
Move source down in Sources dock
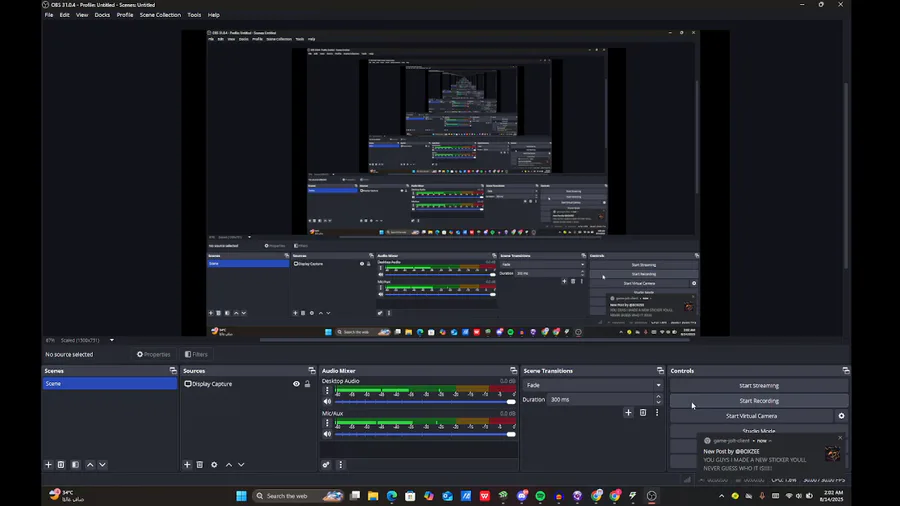click(x=241, y=465)
